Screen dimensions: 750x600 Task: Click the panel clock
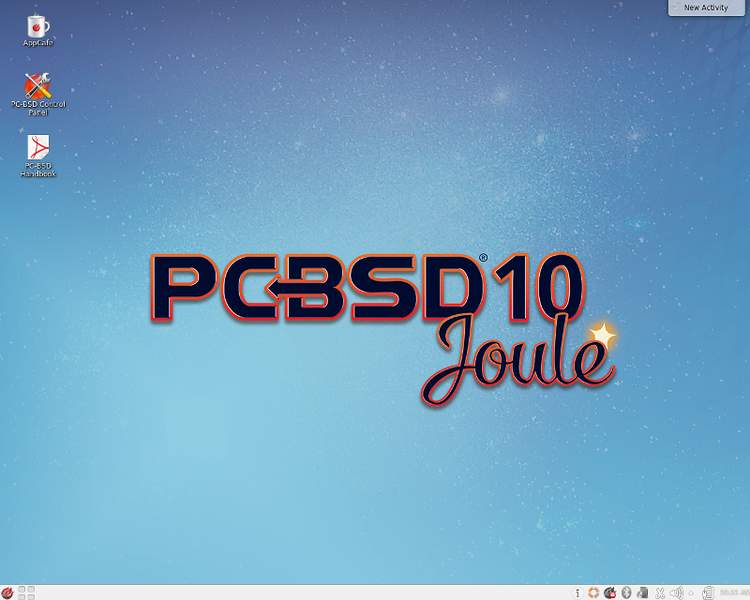point(734,593)
